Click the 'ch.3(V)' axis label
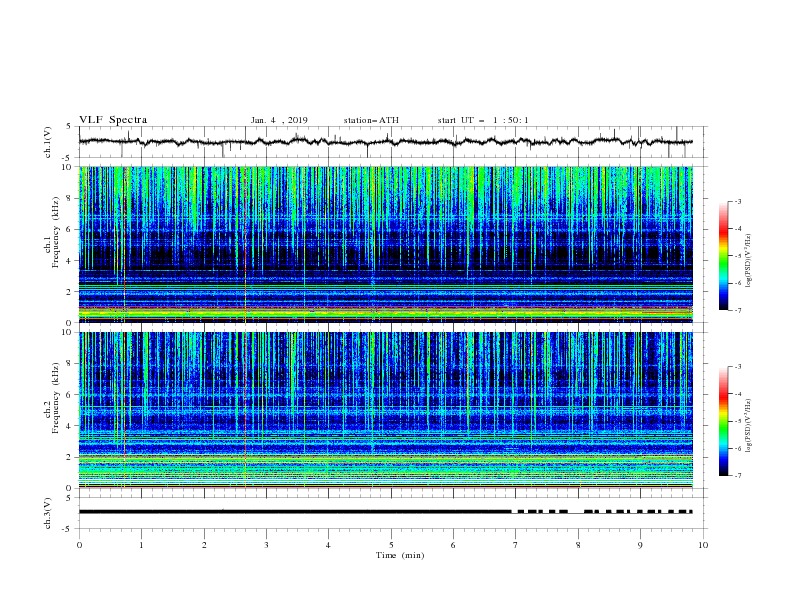The image size is (792, 612). click(x=48, y=513)
